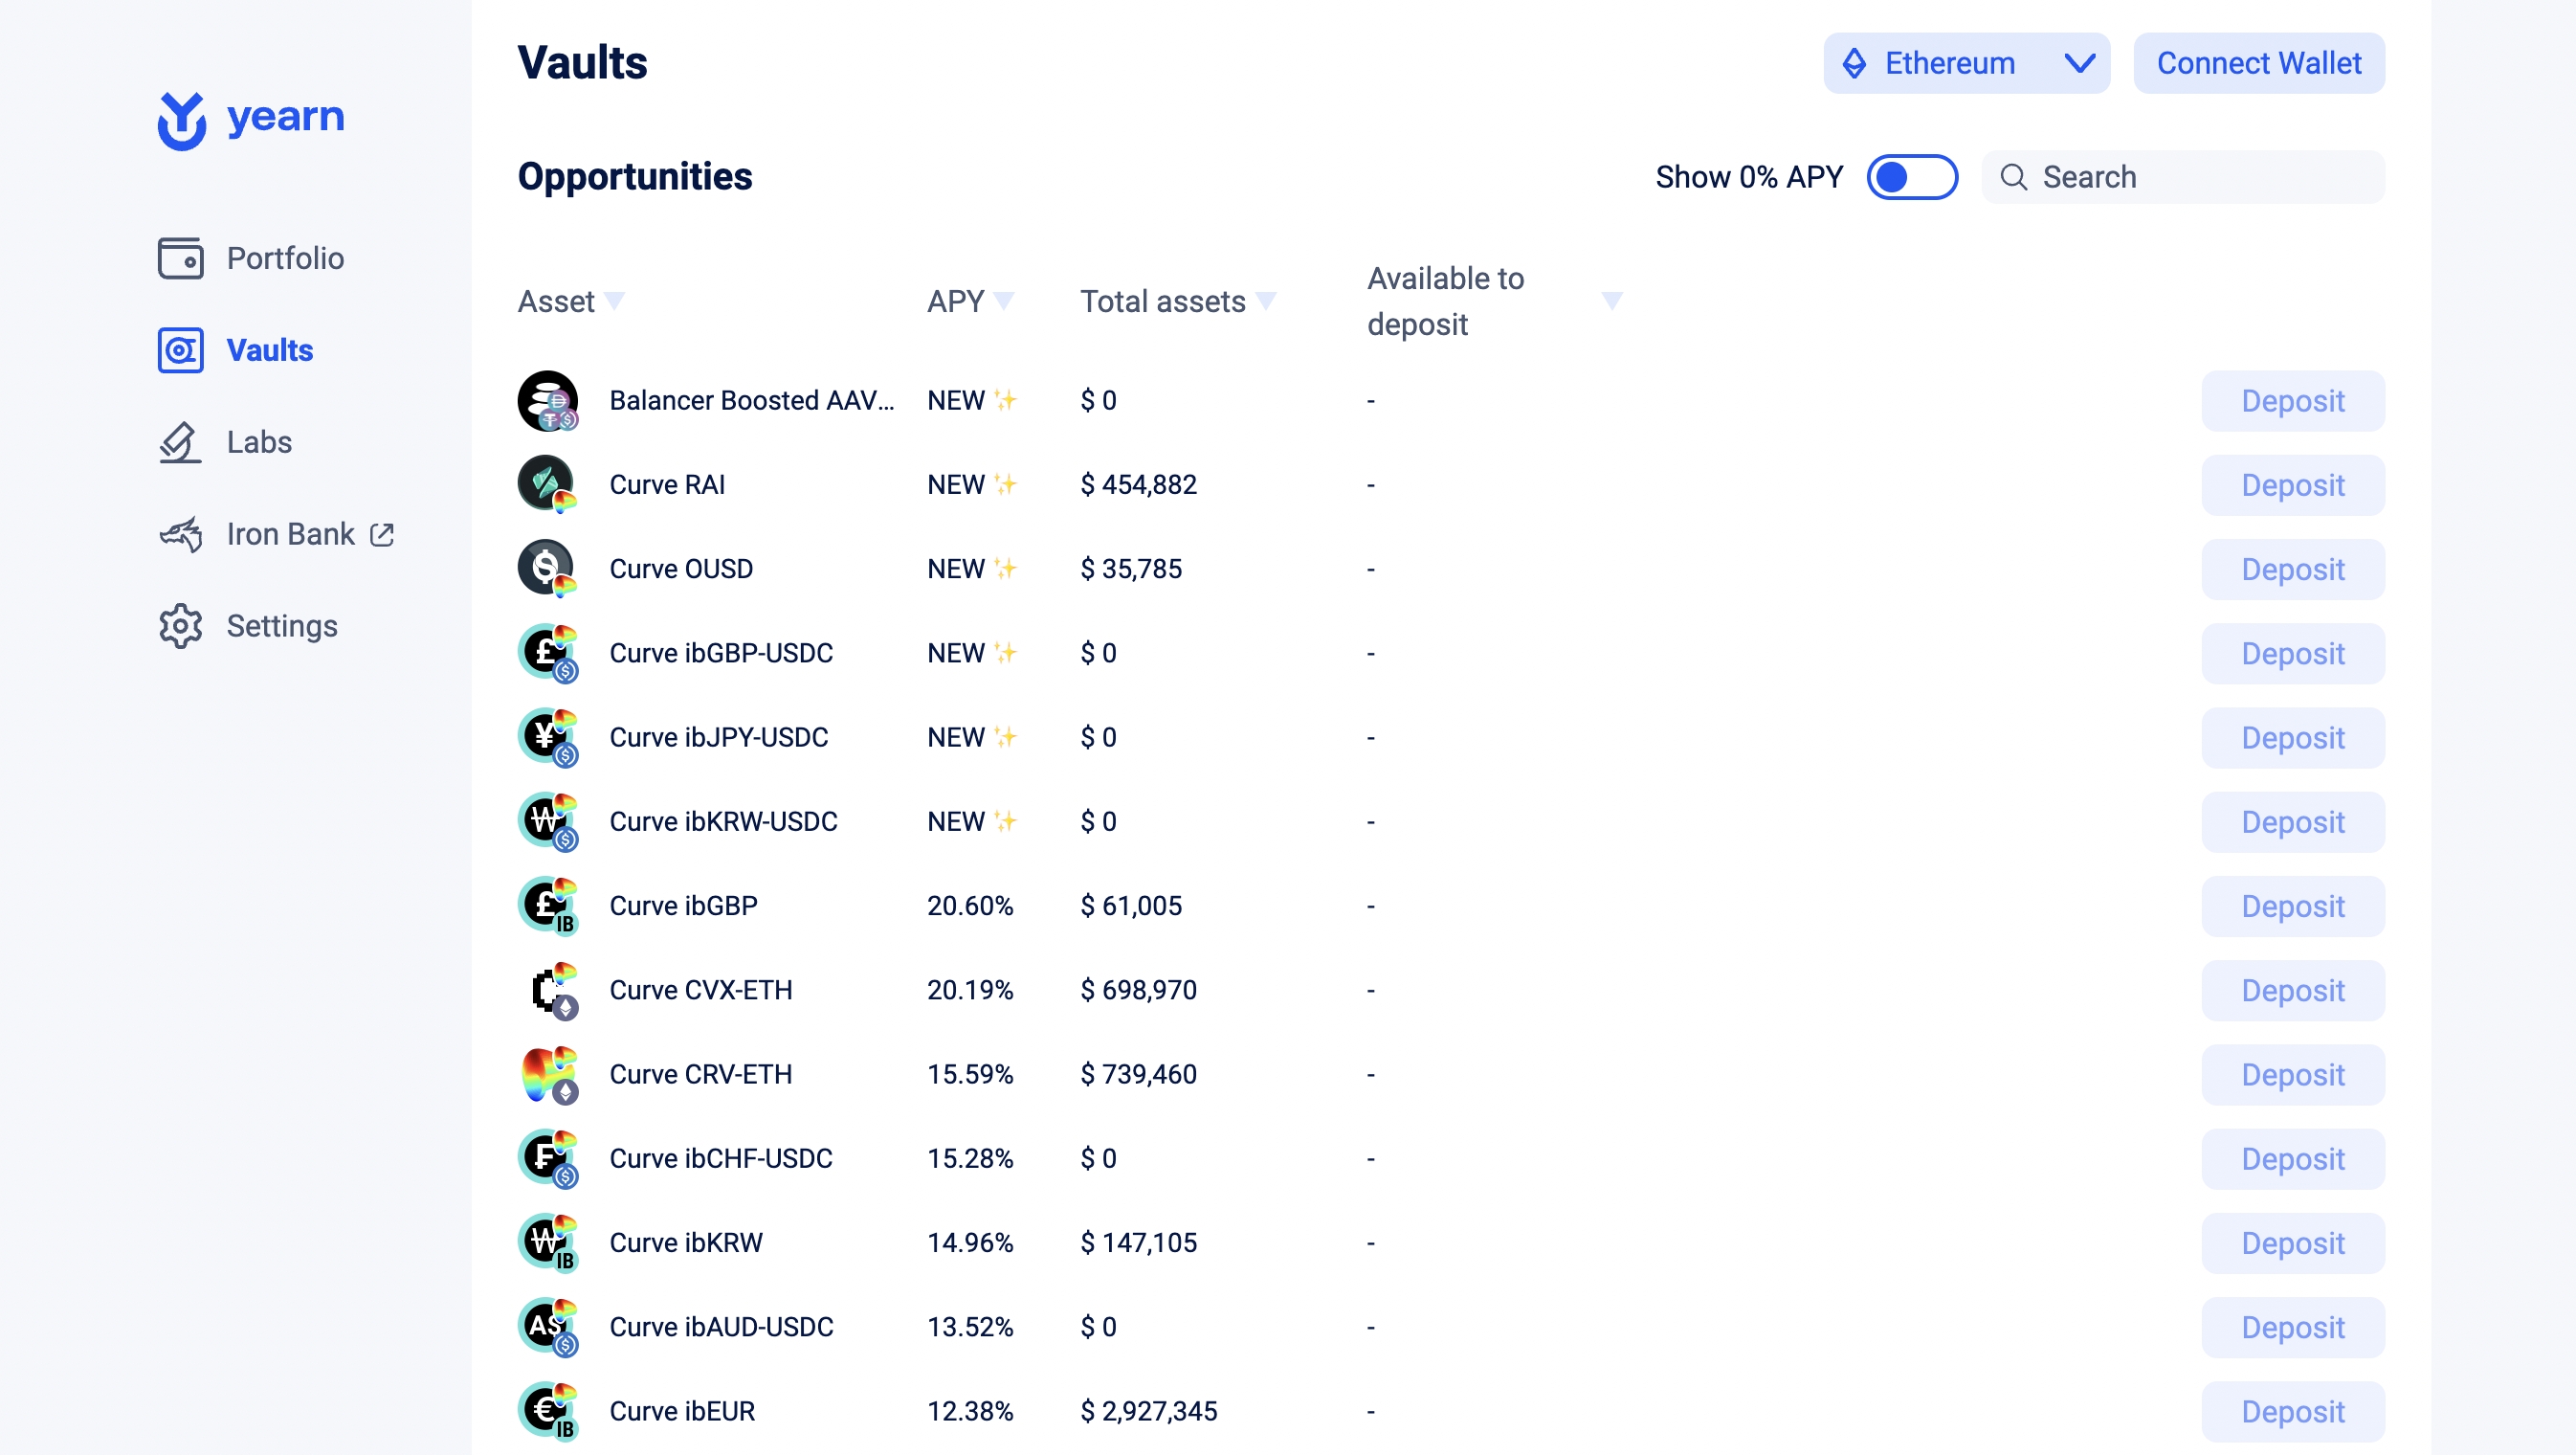Click the 15.59% APY value
The width and height of the screenshot is (2576, 1455).
[x=970, y=1074]
